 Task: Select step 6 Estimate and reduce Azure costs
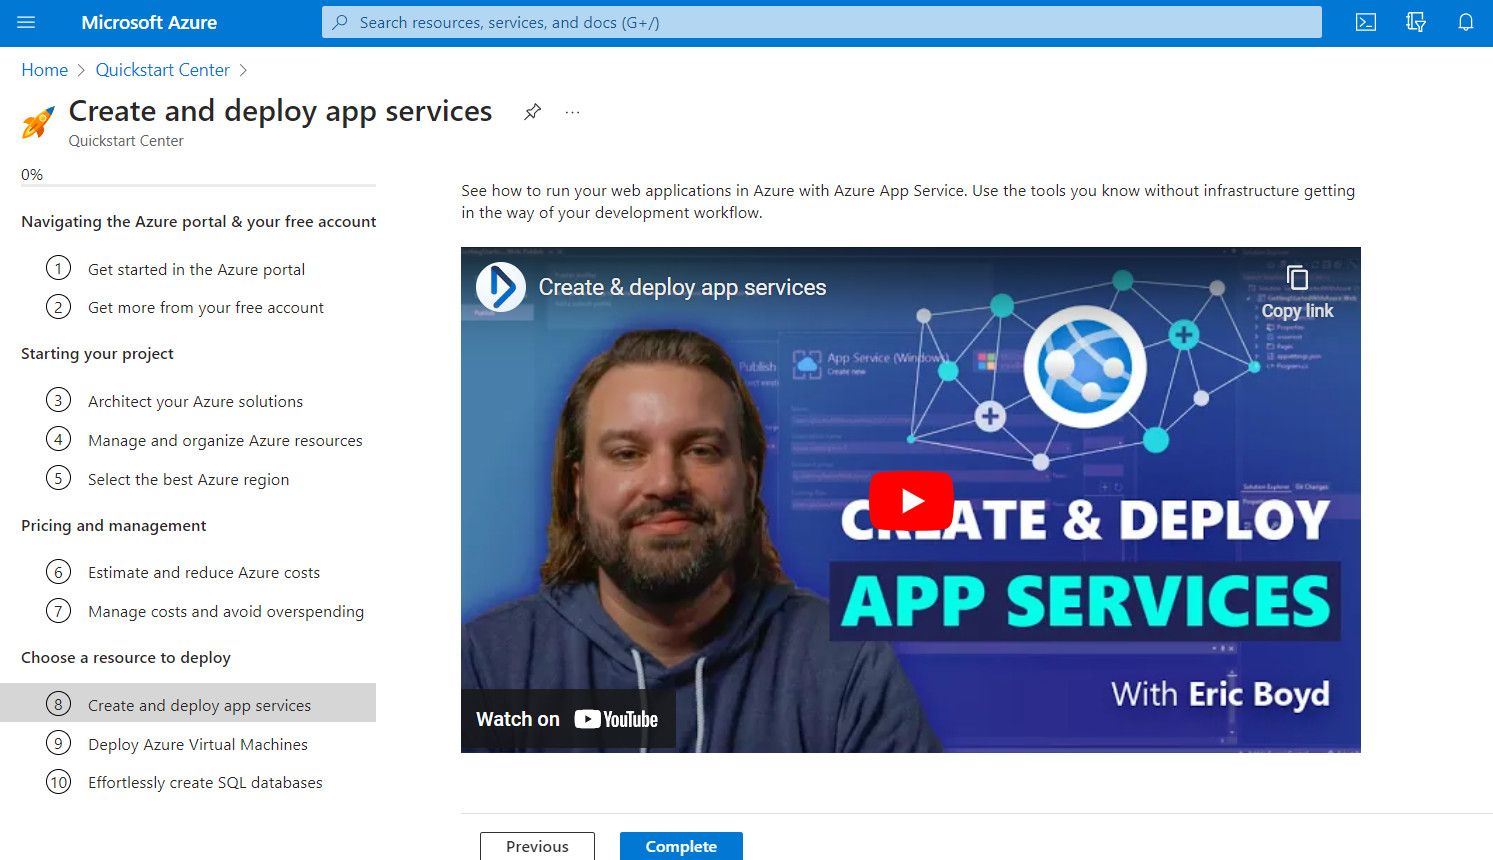coord(204,572)
